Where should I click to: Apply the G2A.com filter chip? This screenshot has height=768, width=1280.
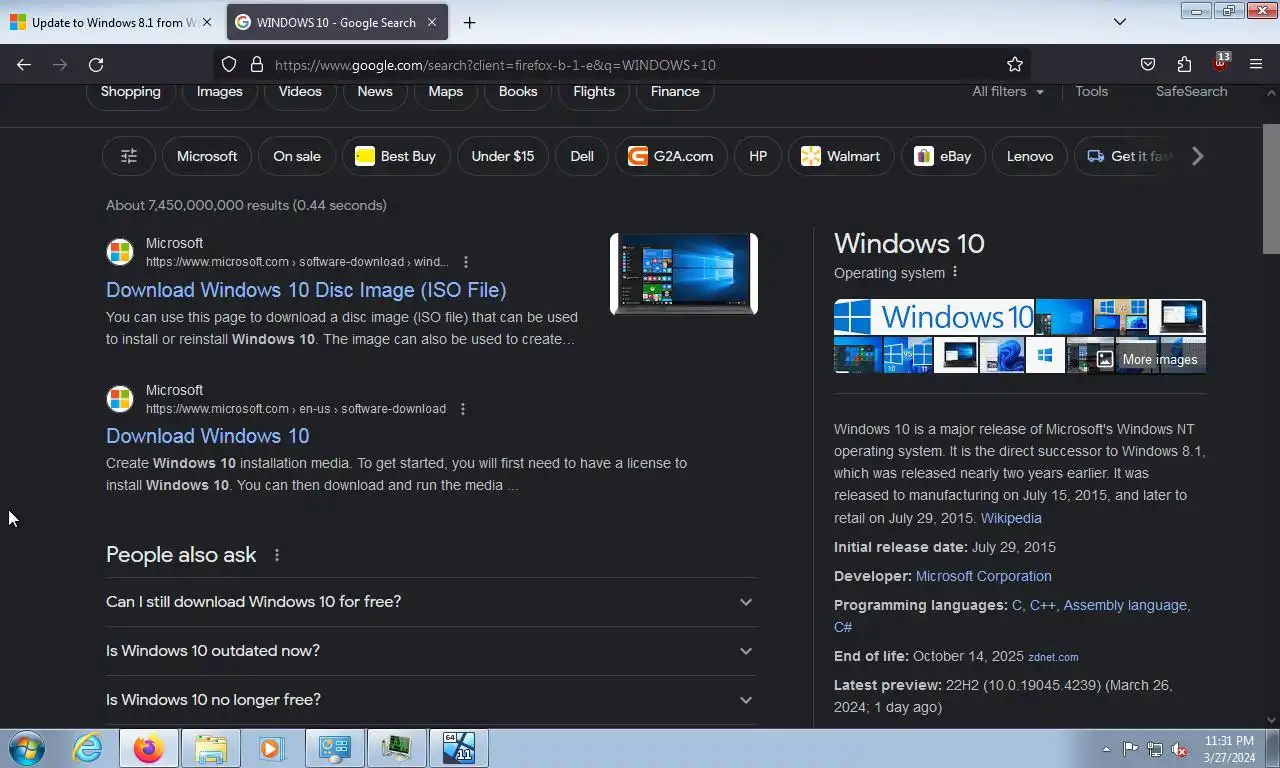click(671, 156)
